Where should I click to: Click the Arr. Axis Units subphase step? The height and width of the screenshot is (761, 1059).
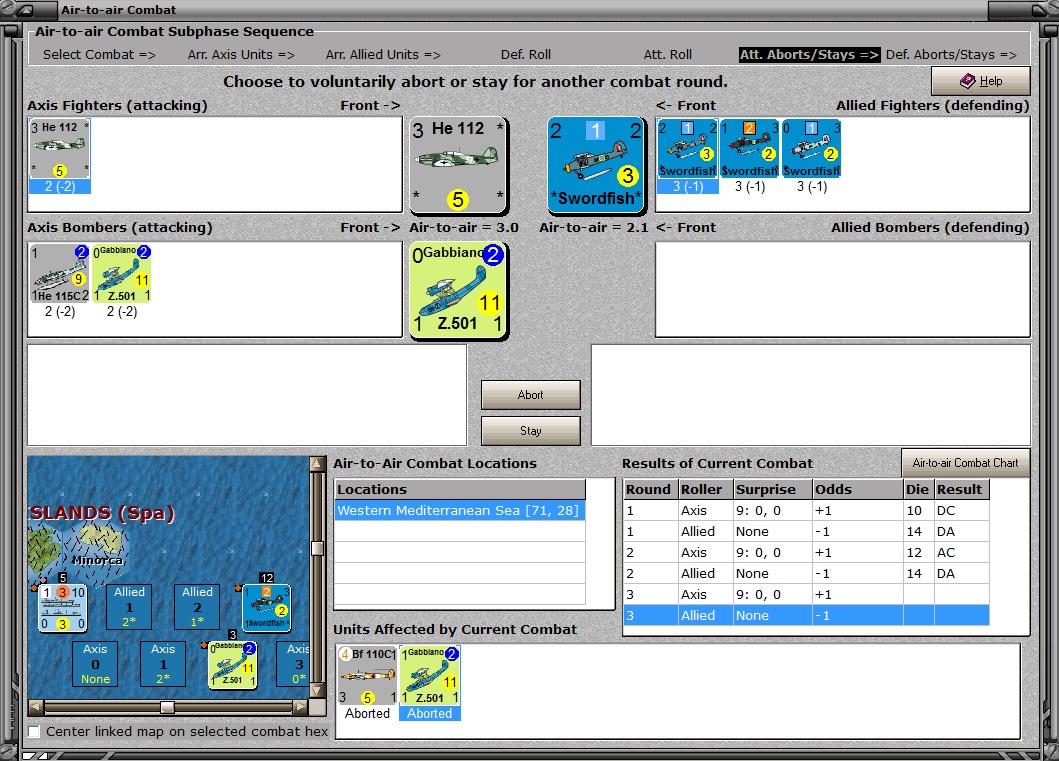(x=241, y=55)
